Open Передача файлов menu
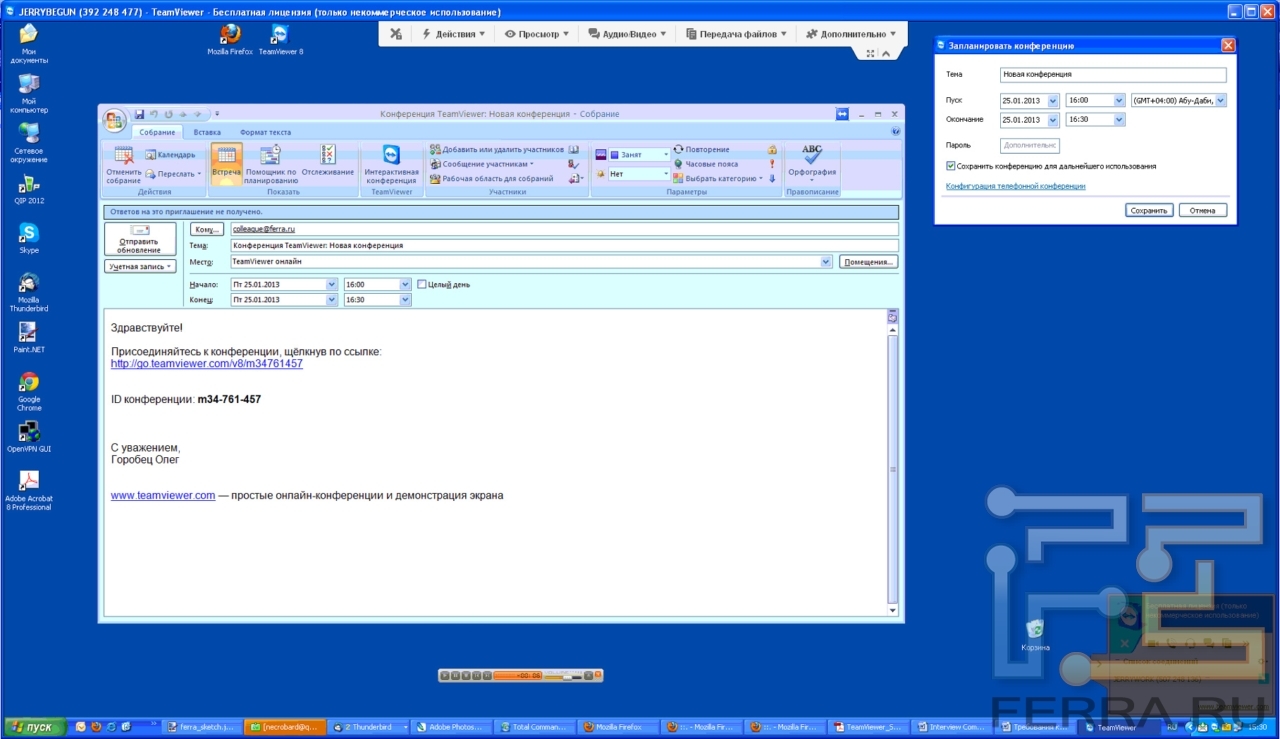1280x739 pixels. [736, 33]
